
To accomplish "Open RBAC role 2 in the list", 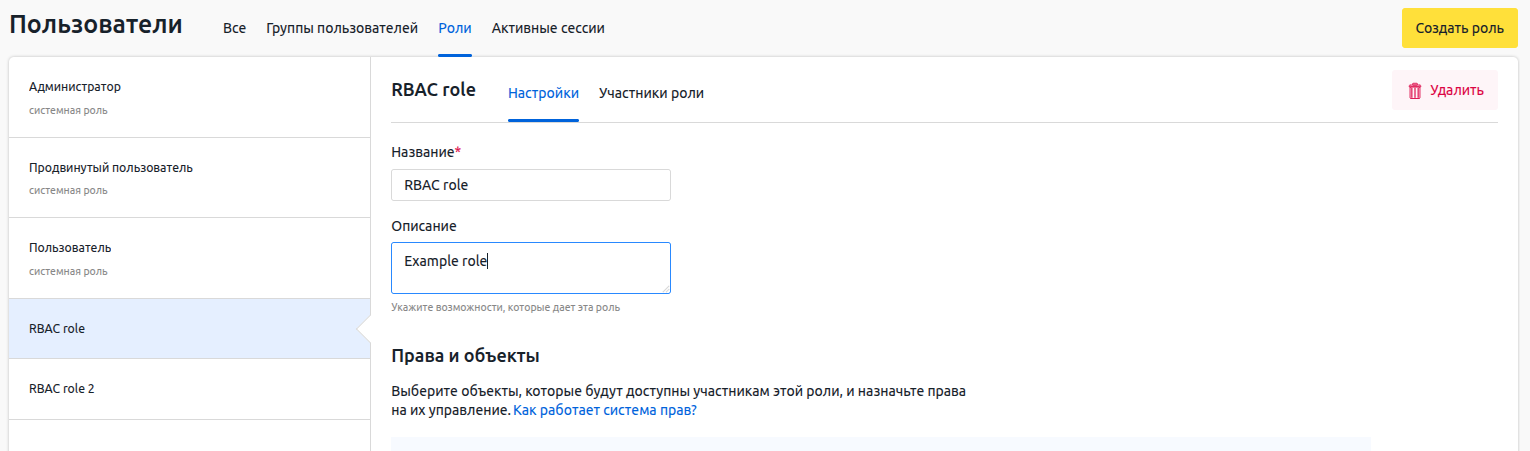I will [x=62, y=388].
